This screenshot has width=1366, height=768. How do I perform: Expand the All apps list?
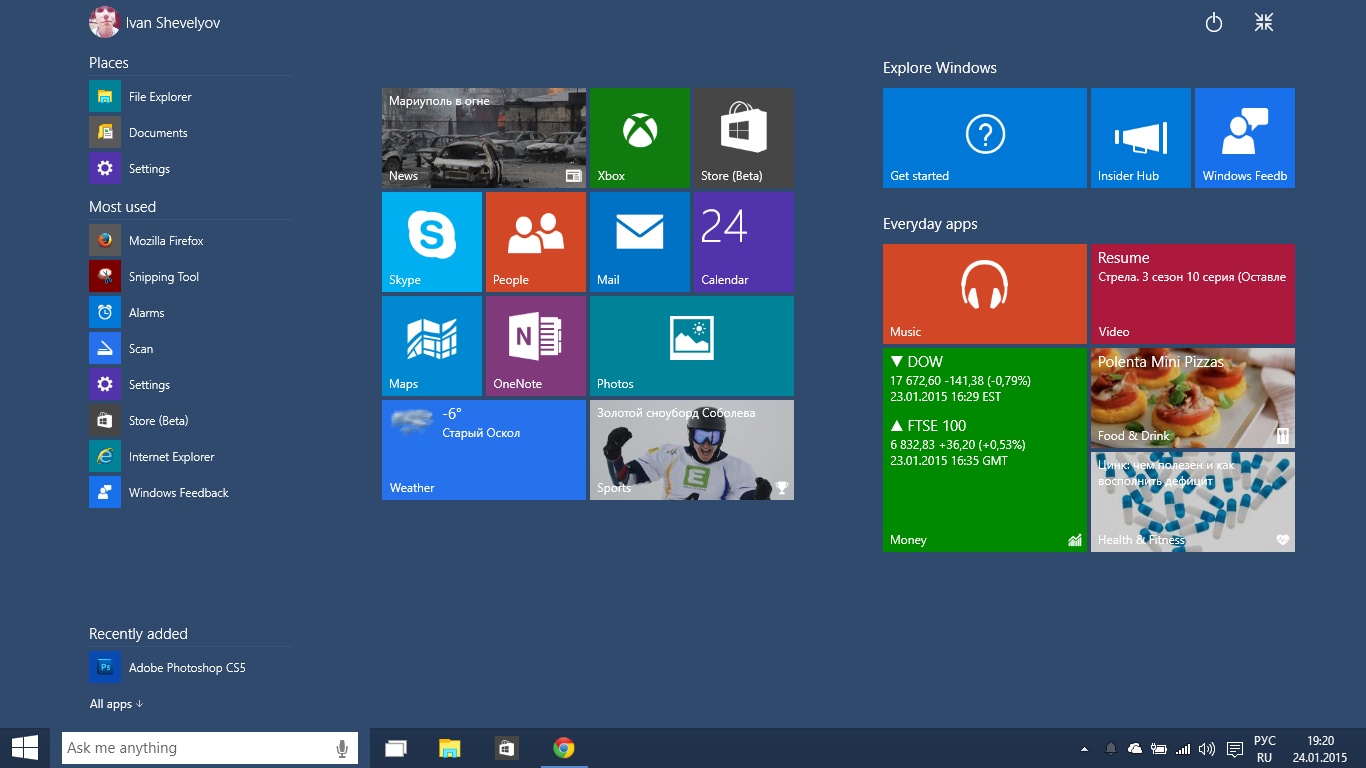coord(116,704)
